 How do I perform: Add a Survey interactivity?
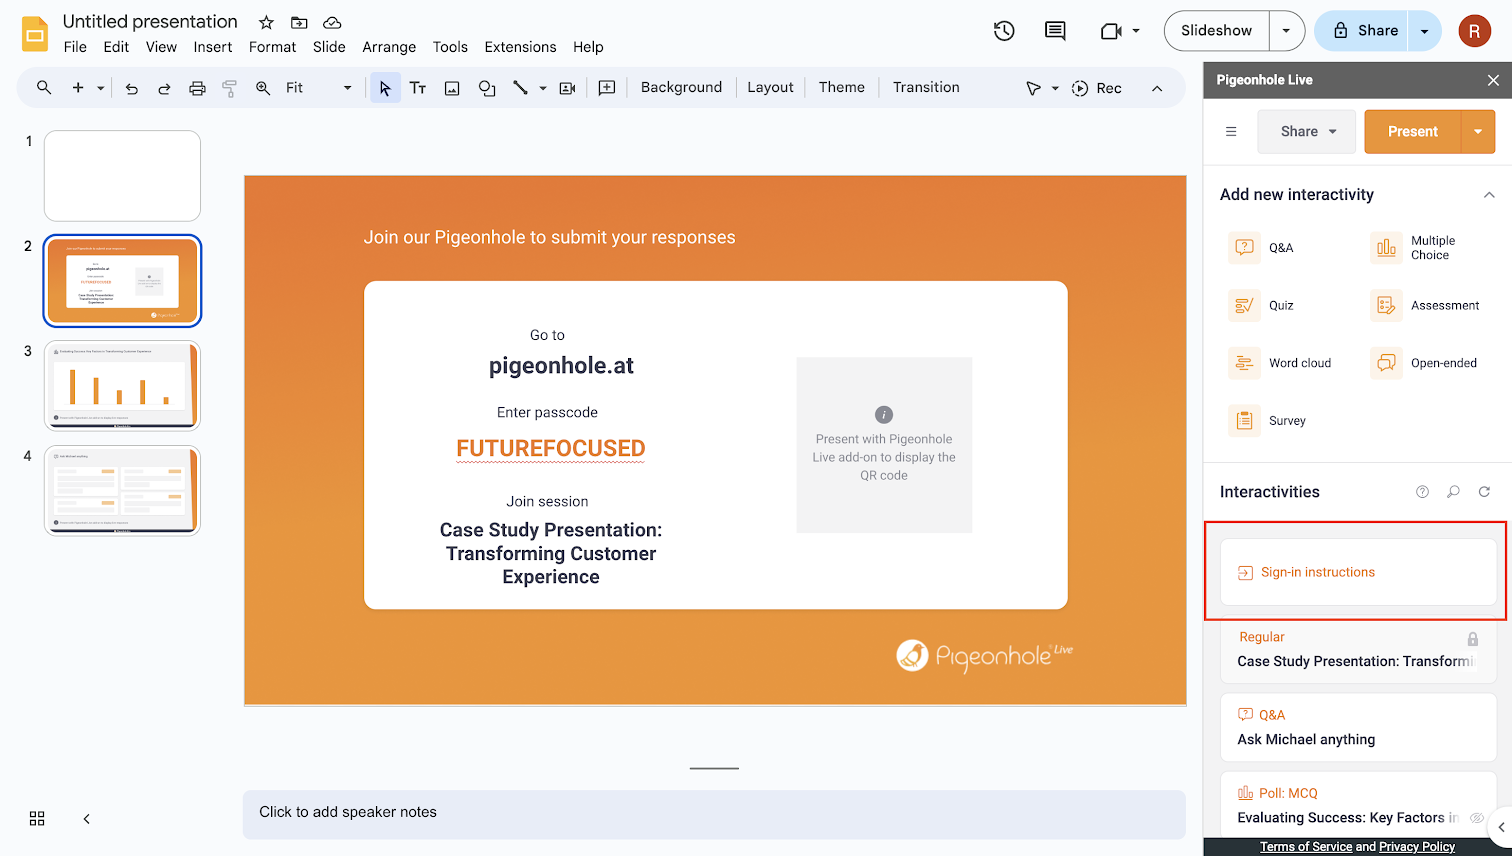(1268, 421)
